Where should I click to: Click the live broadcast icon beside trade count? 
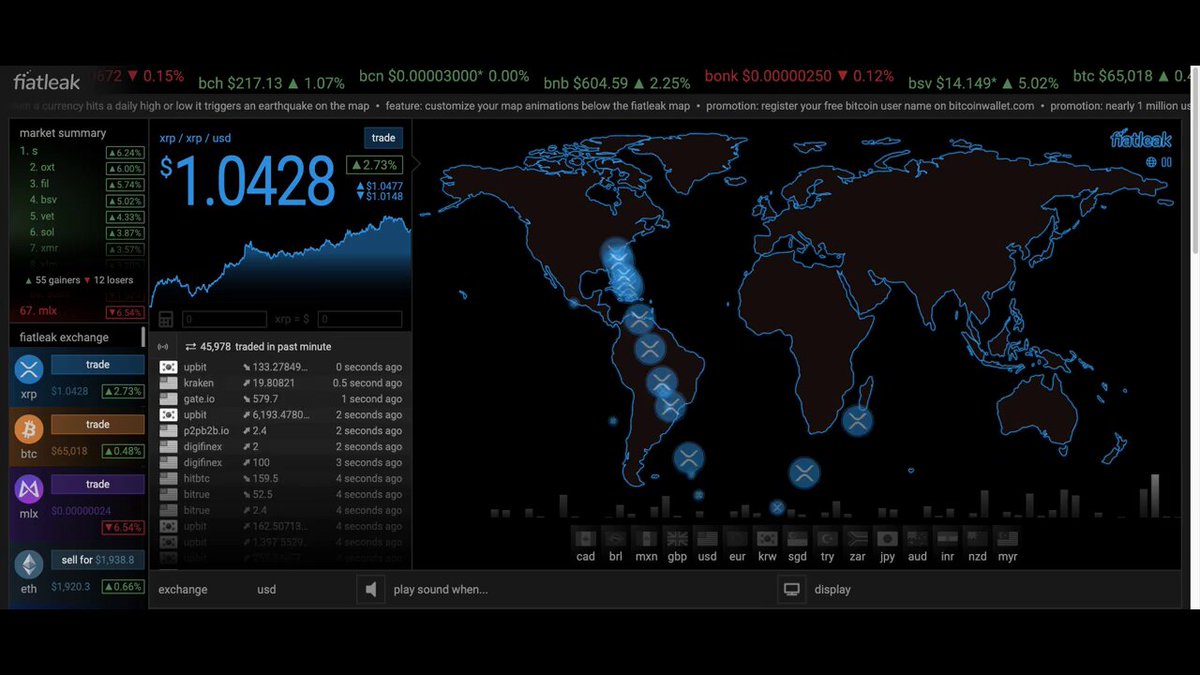pyautogui.click(x=164, y=347)
